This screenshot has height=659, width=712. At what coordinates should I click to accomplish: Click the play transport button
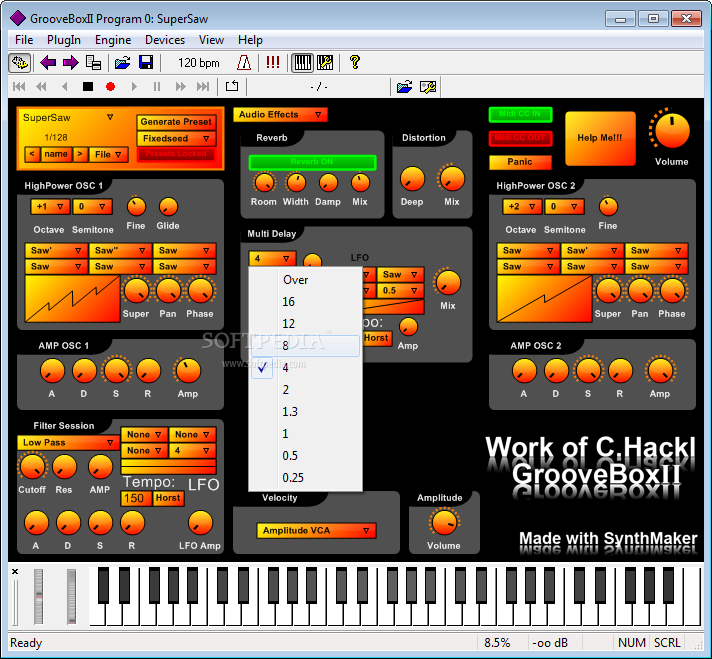click(x=134, y=86)
